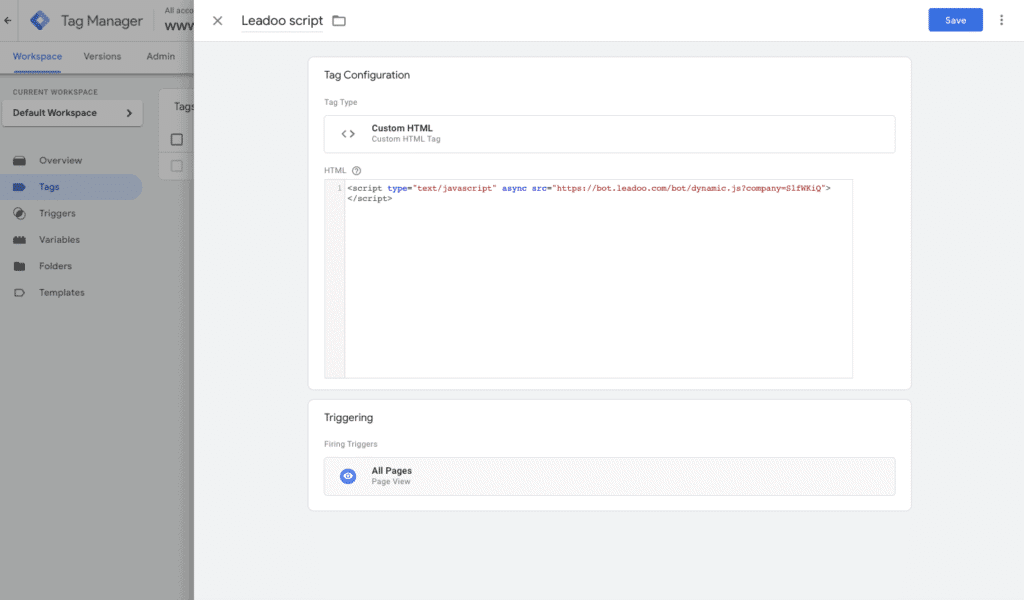This screenshot has height=600, width=1024.
Task: Save the Leadoo script tag
Action: (x=955, y=20)
